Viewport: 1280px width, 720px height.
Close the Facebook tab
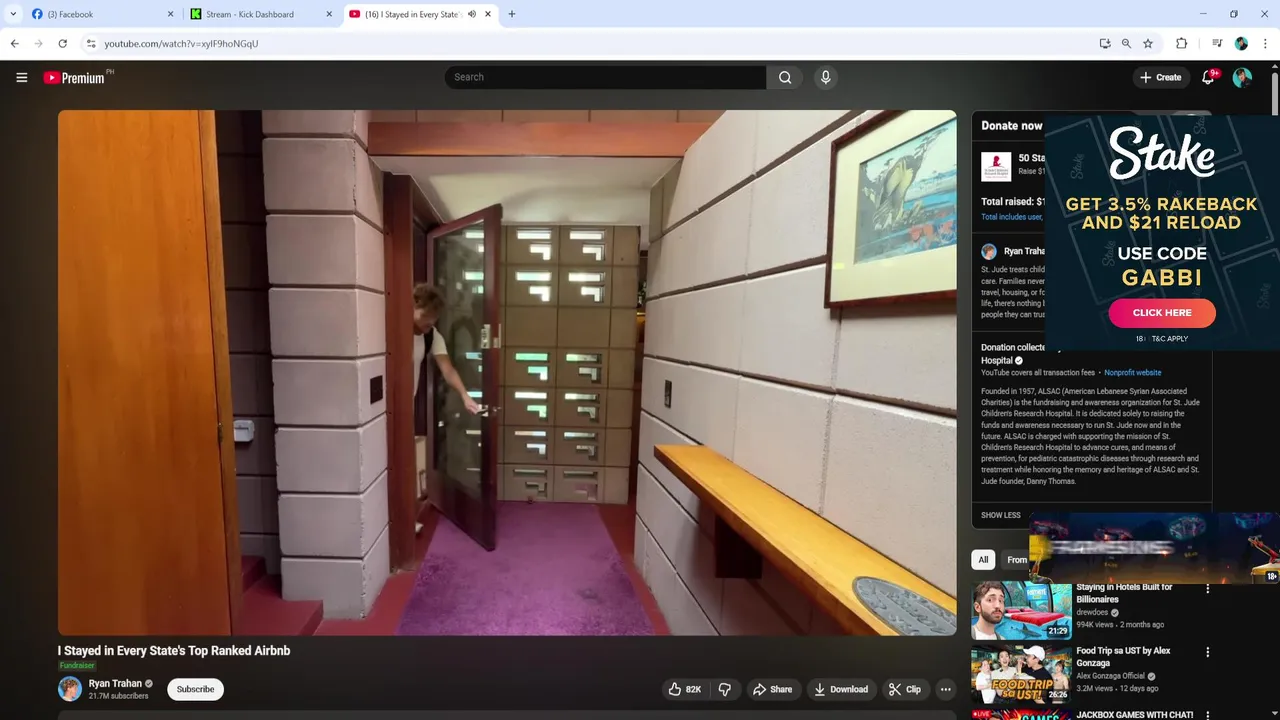point(170,14)
